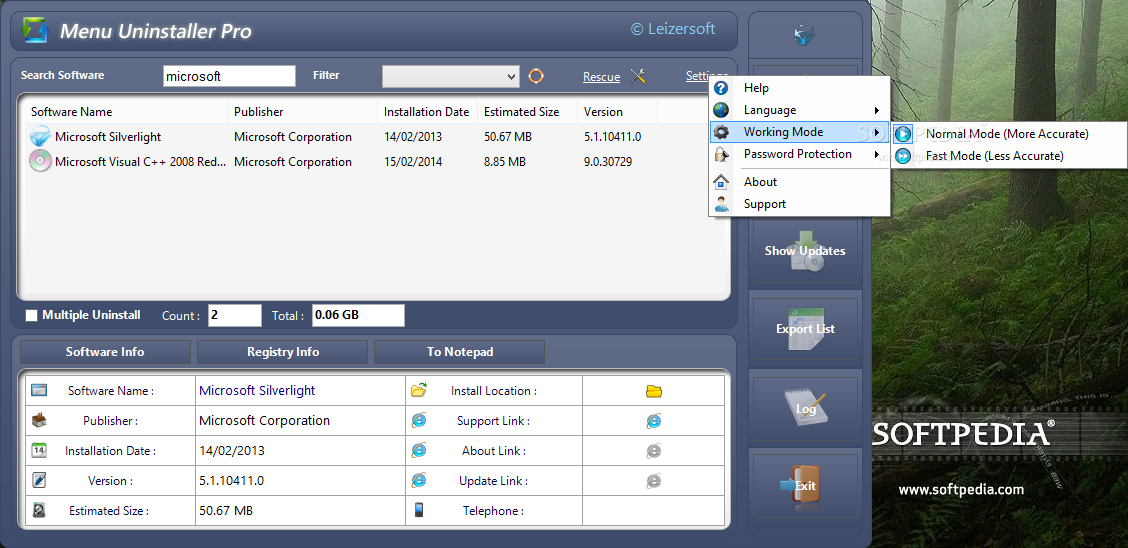Click the Fast Mode fast-forward icon
Viewport: 1128px width, 548px height.
click(903, 156)
